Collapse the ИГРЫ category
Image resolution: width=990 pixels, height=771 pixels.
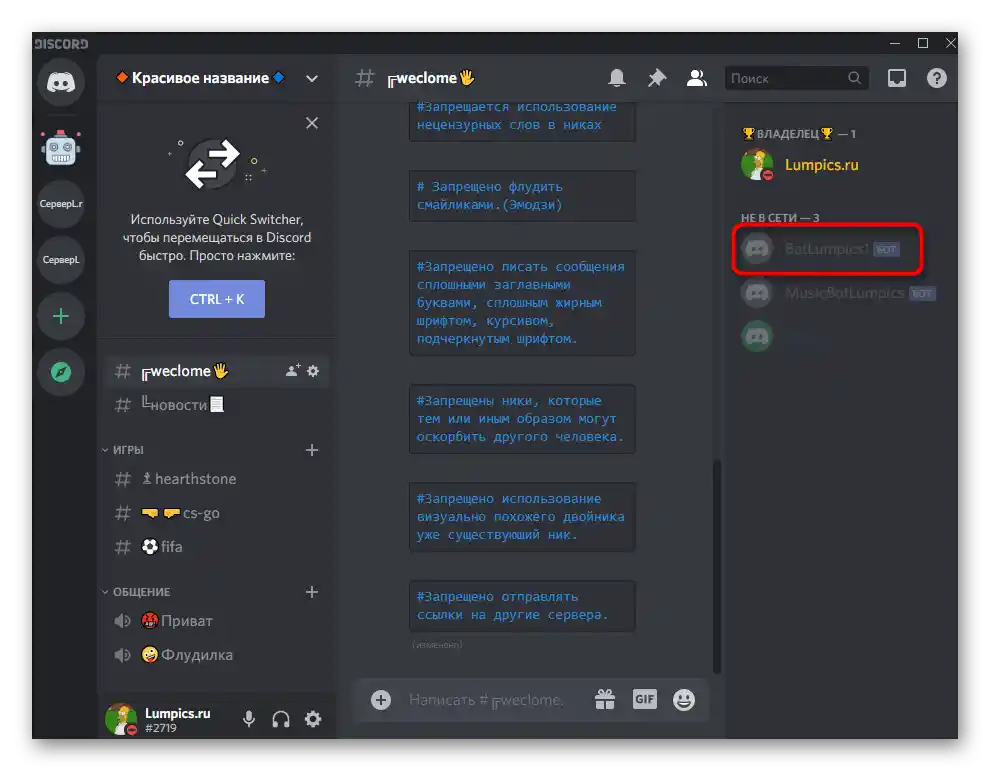click(122, 450)
